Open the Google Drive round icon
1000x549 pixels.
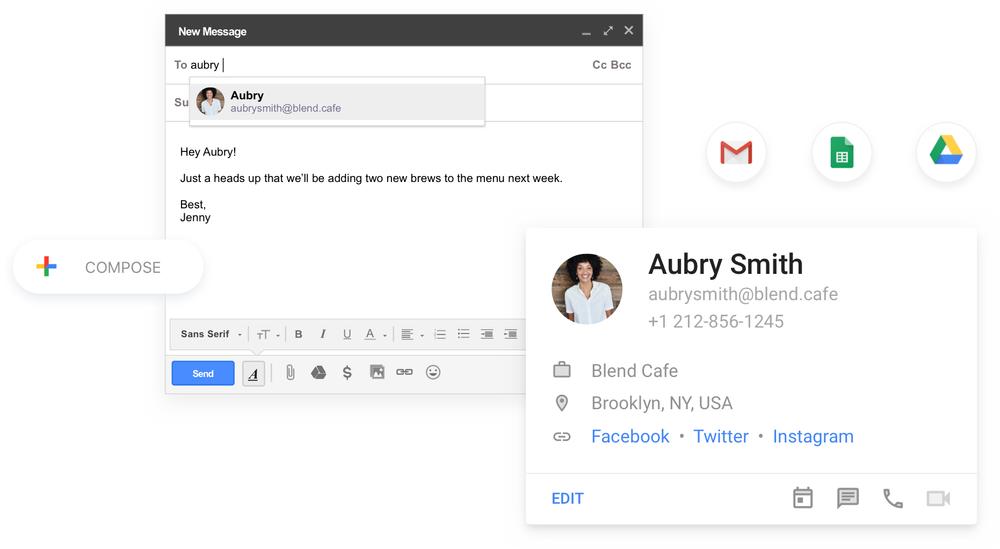pos(946,152)
